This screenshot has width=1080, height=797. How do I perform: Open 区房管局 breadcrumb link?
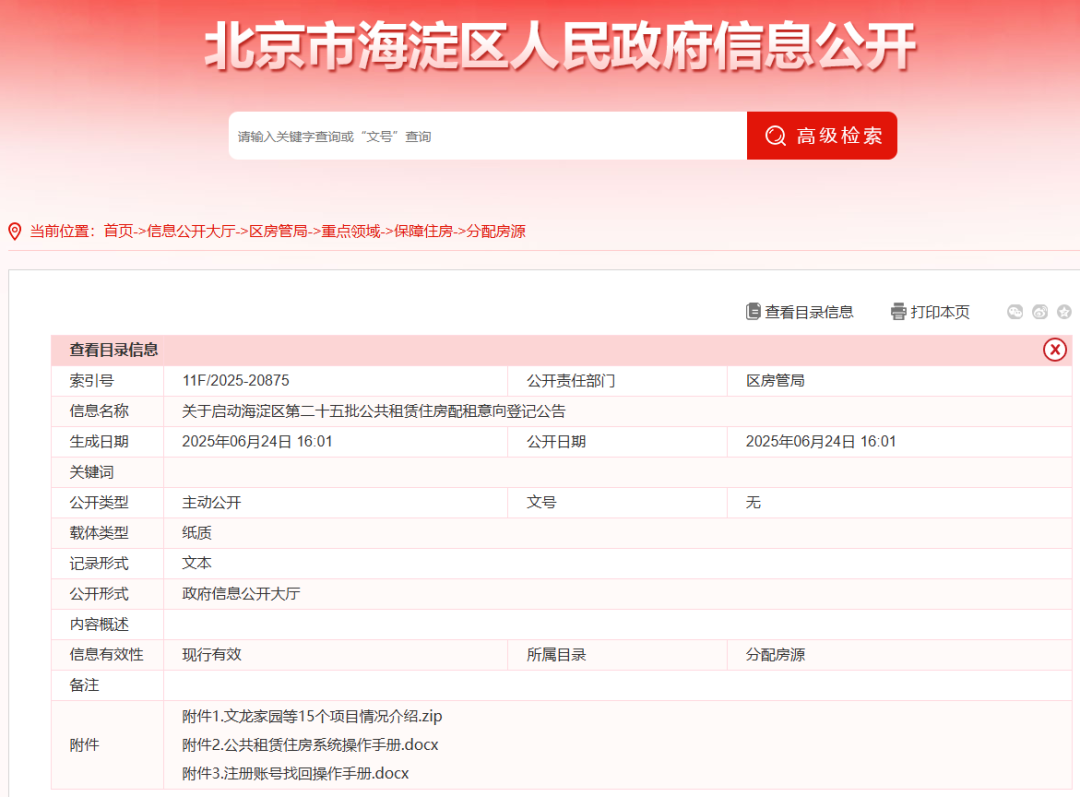point(278,231)
